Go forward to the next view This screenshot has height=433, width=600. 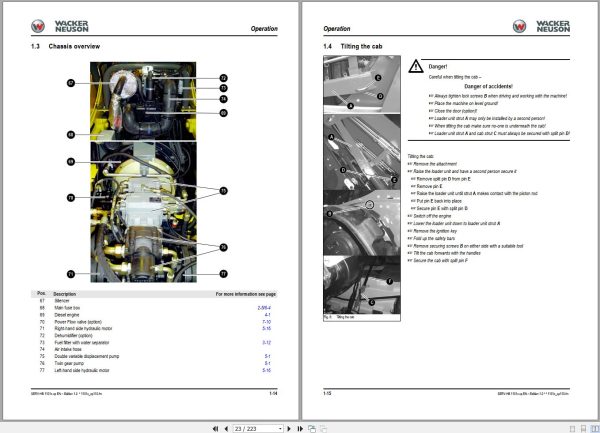[x=323, y=429]
